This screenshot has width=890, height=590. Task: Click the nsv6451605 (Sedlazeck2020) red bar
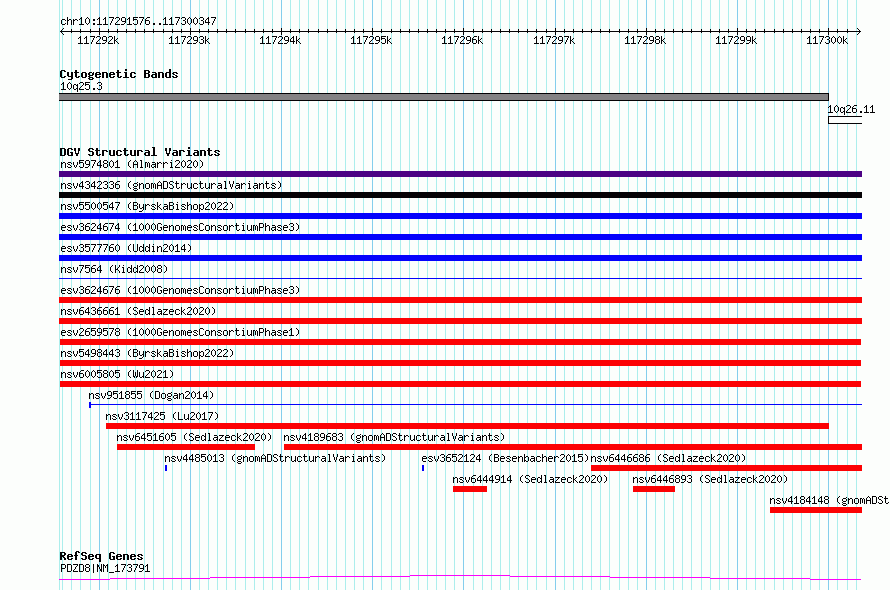coord(186,447)
